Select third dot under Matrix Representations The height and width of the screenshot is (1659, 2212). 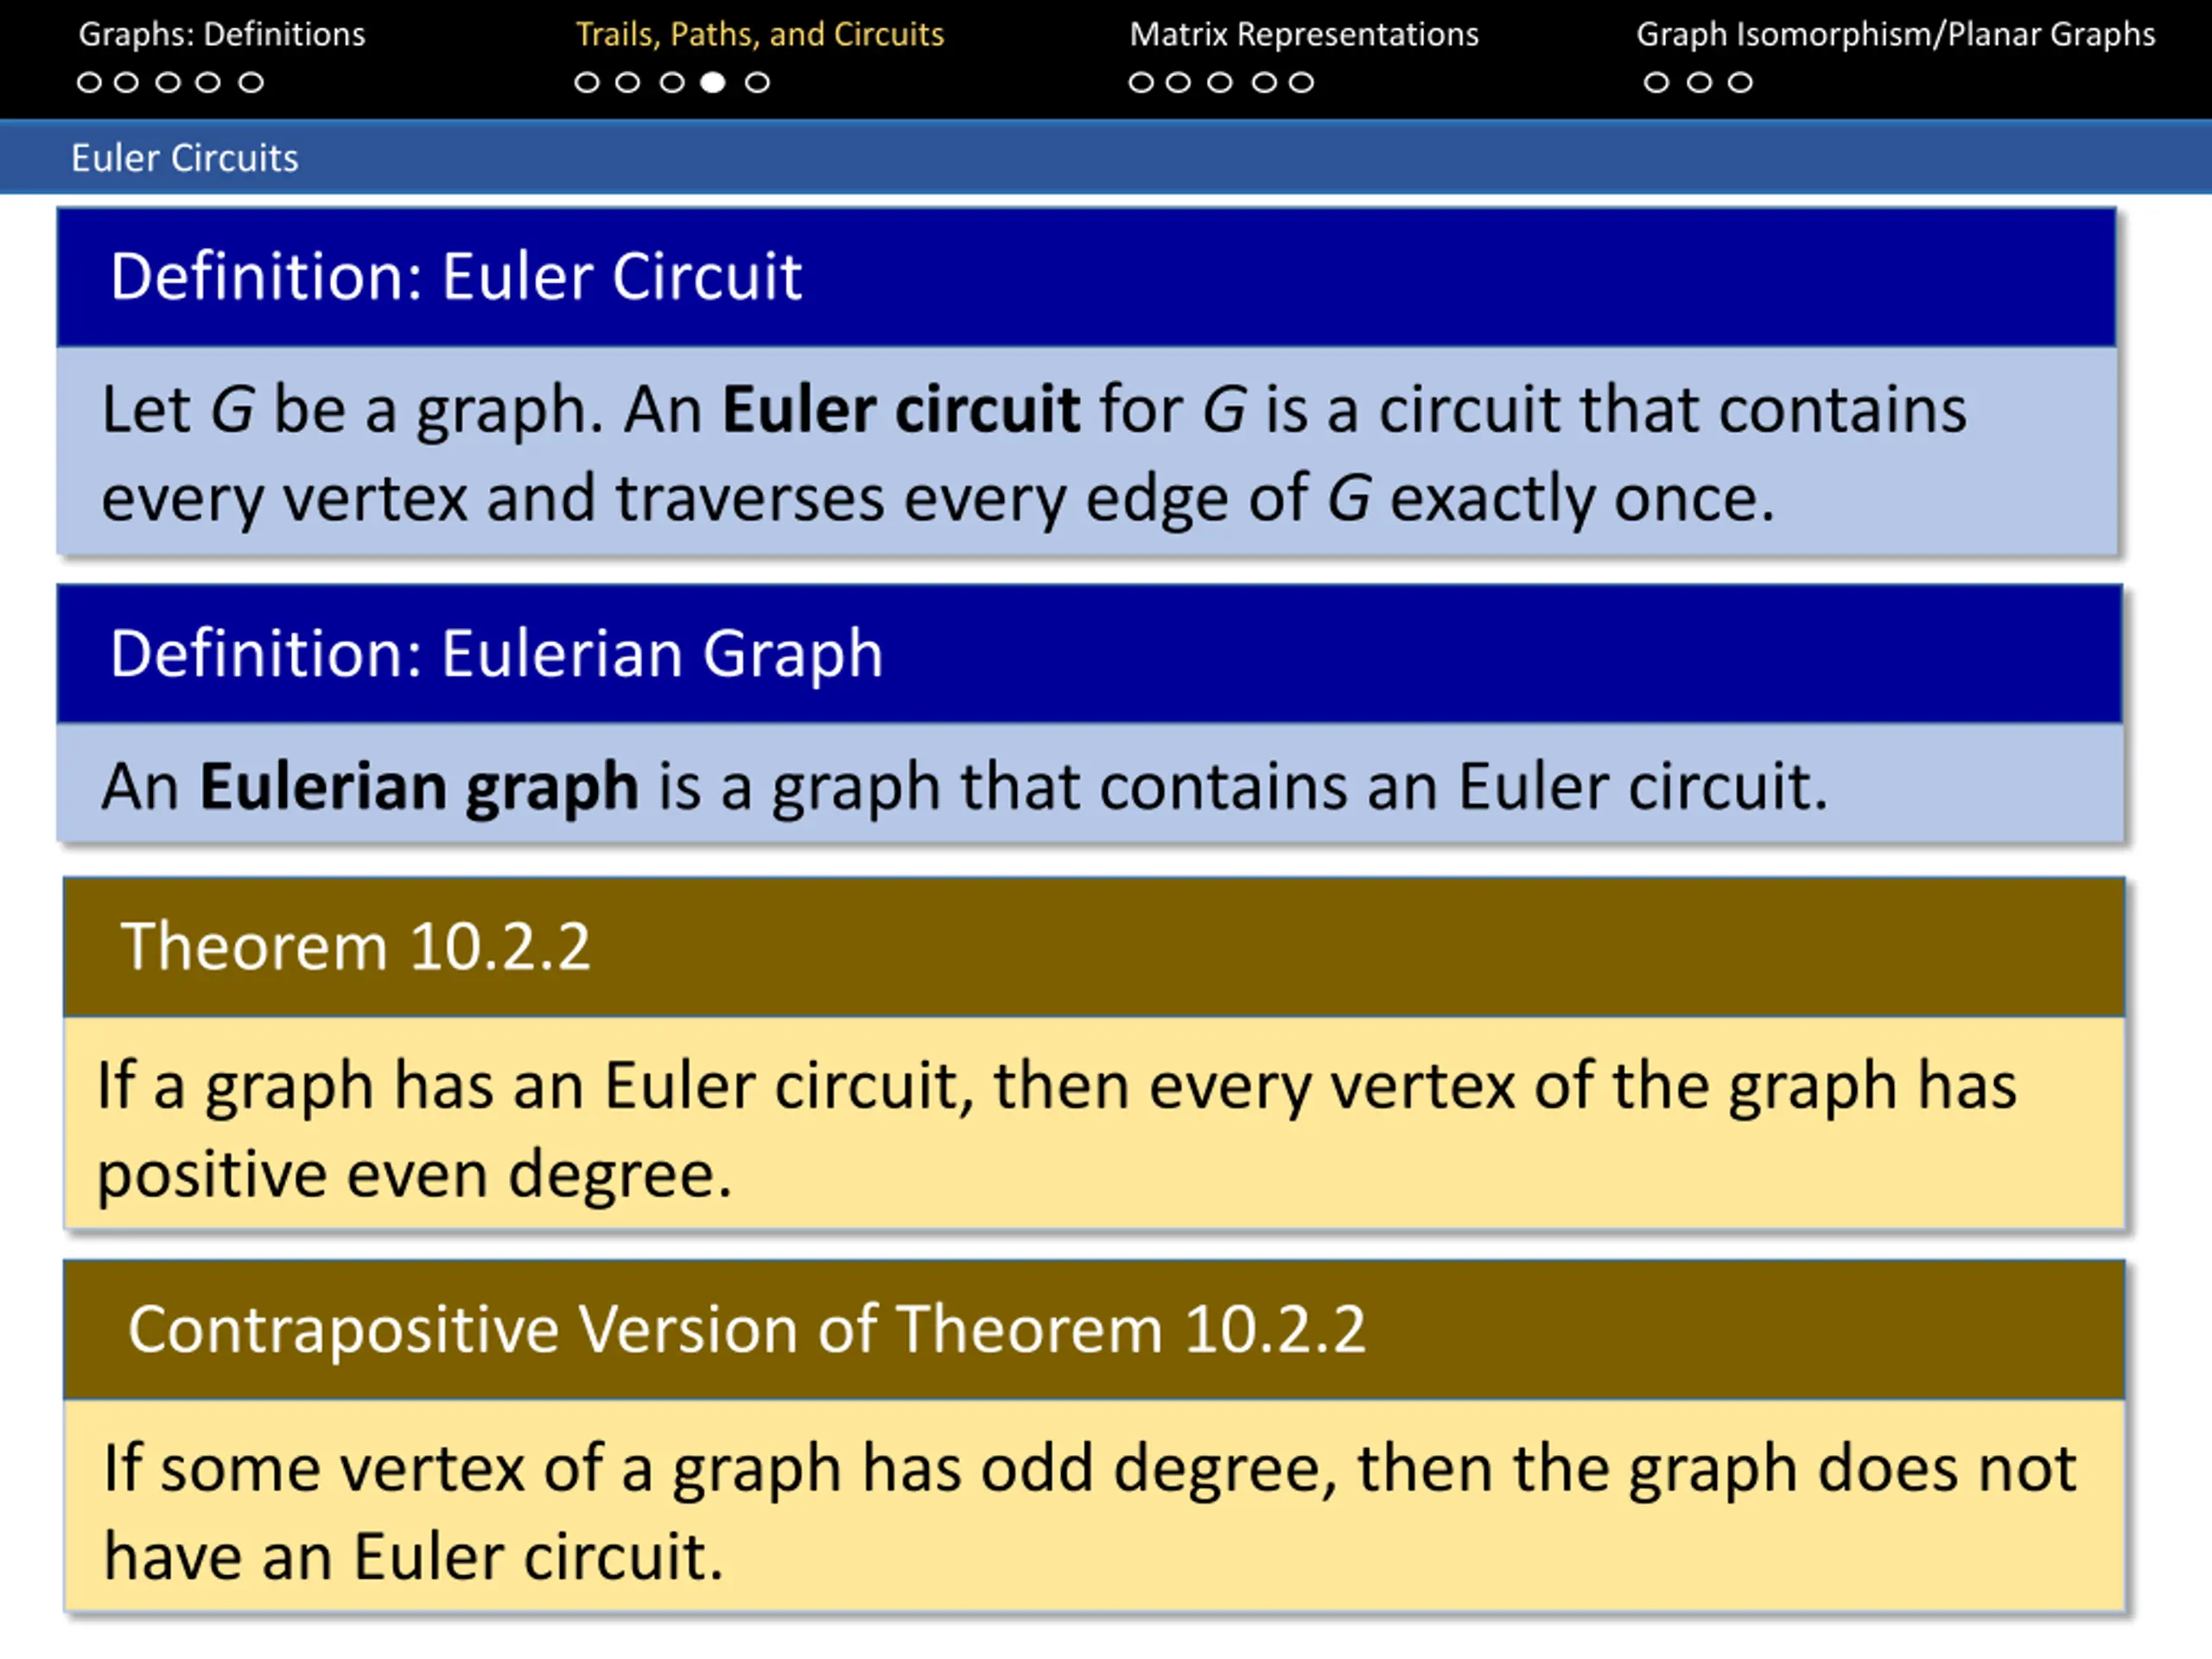[1220, 82]
